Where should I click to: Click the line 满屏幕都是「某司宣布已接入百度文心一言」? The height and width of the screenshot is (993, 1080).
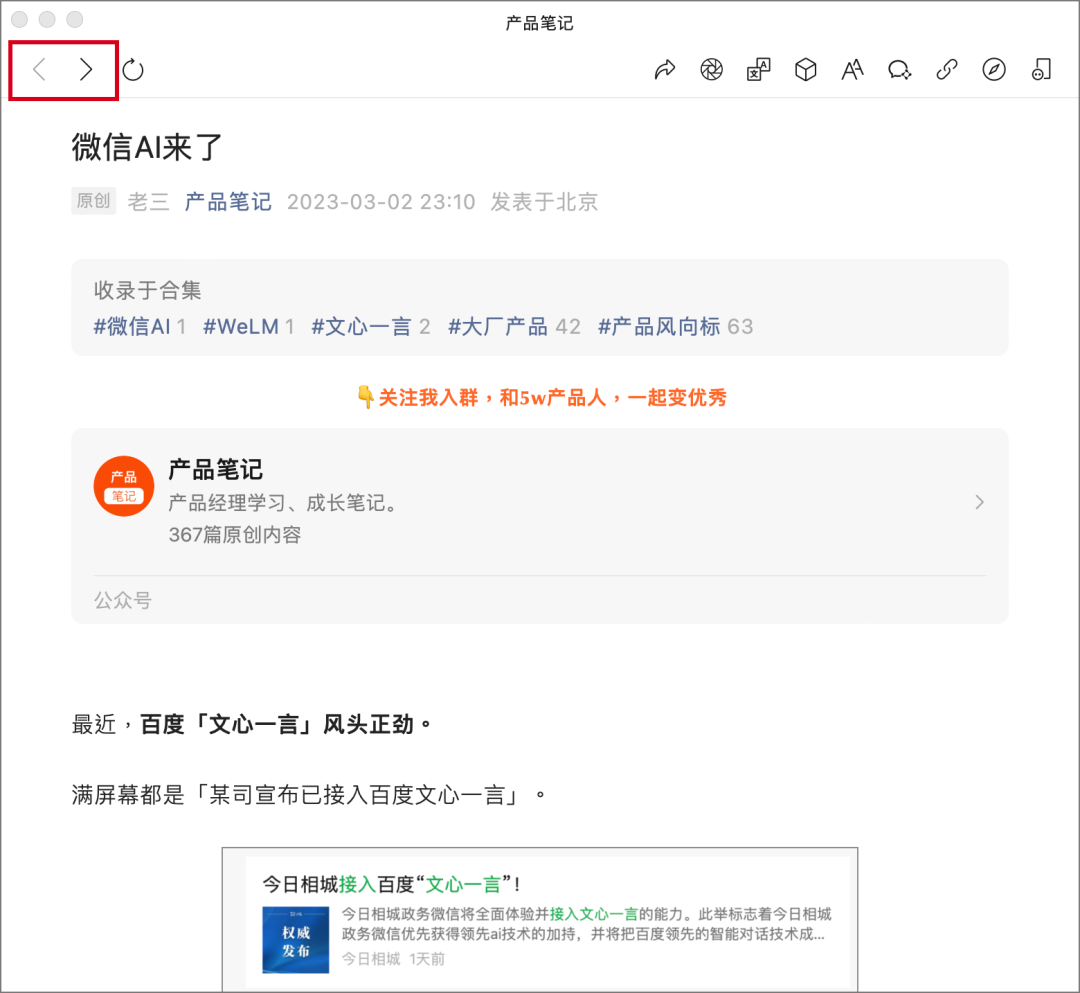[x=309, y=795]
